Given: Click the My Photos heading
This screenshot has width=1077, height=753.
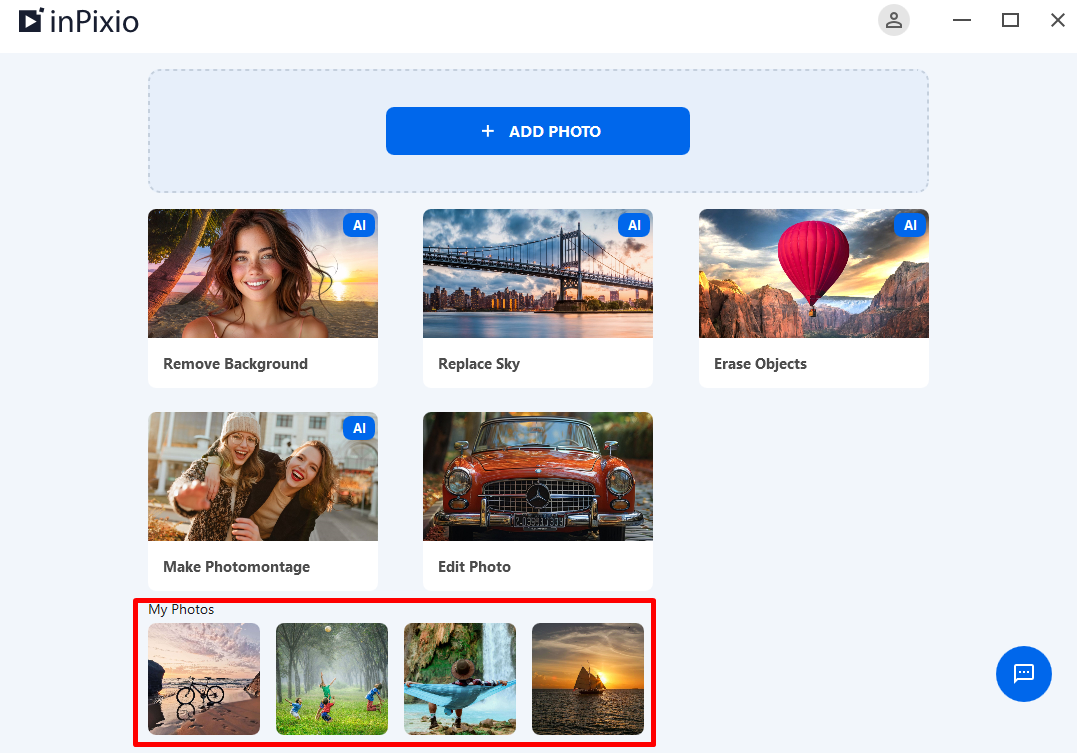Looking at the screenshot, I should click(181, 609).
